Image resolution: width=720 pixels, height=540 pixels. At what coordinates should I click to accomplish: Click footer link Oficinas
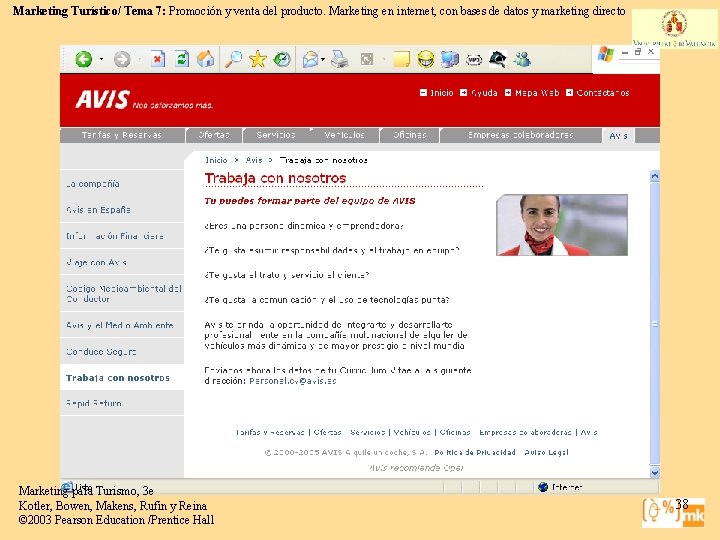pyautogui.click(x=455, y=433)
